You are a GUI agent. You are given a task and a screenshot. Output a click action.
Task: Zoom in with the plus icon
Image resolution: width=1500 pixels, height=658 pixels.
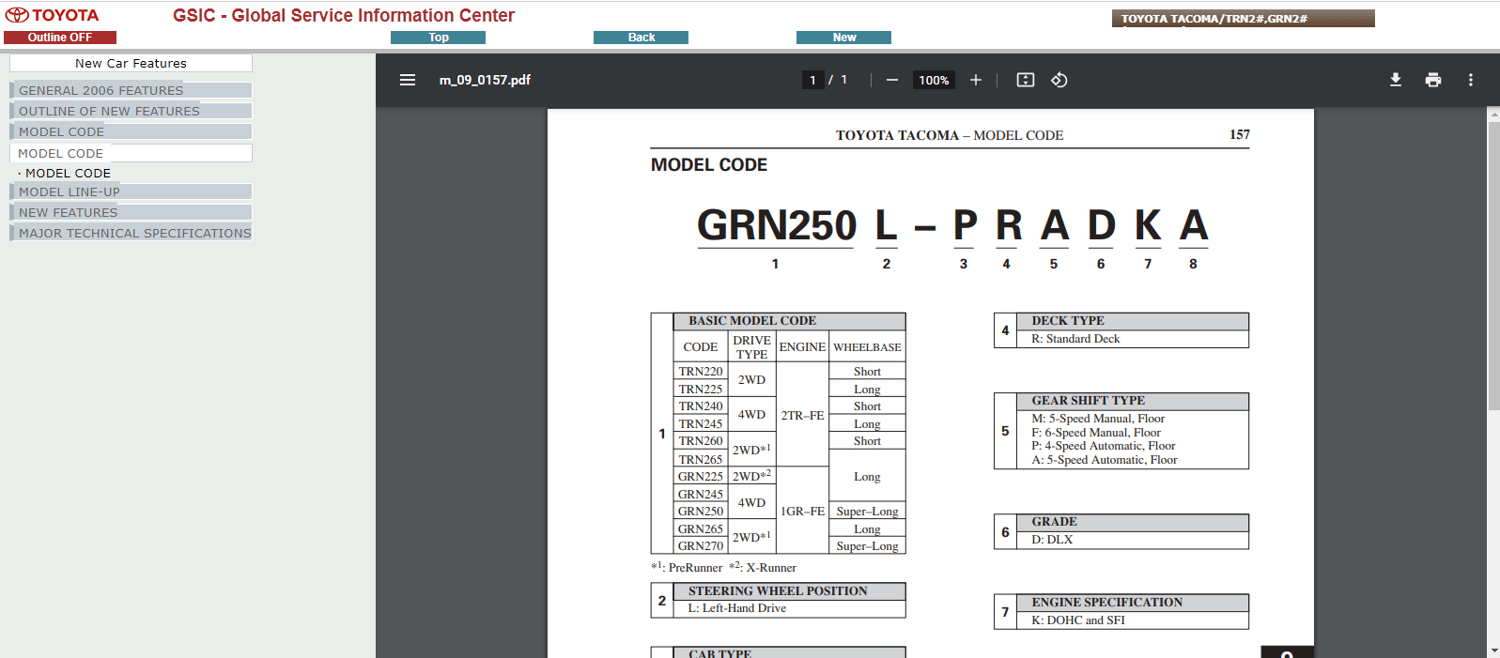pos(976,80)
